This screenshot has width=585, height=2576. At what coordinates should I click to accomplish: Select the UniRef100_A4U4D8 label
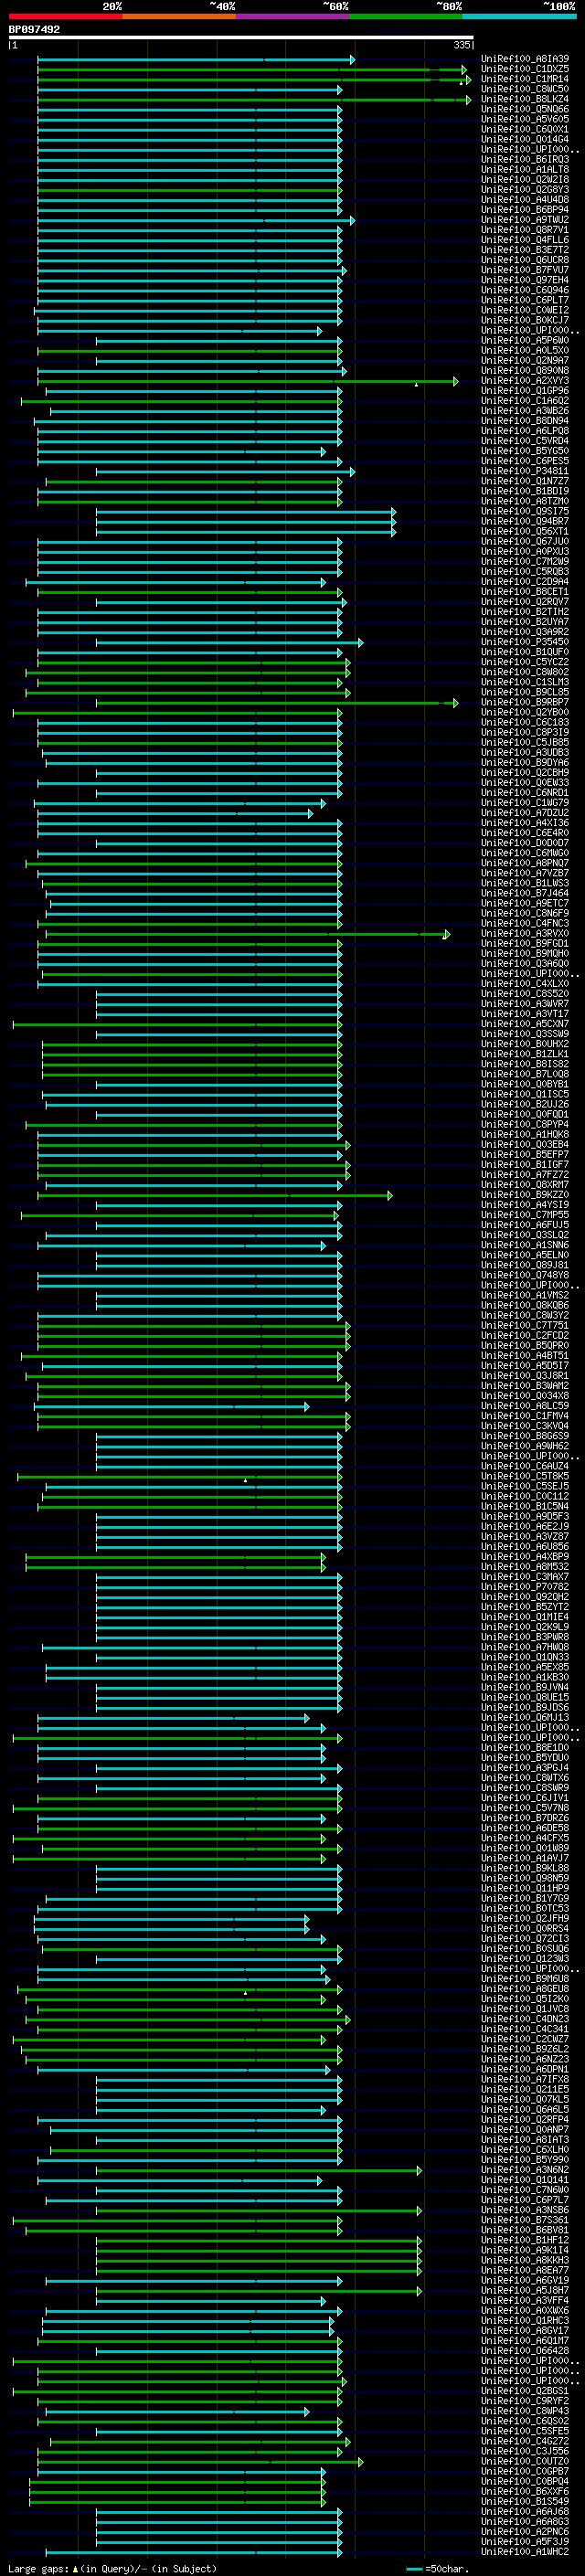(525, 200)
